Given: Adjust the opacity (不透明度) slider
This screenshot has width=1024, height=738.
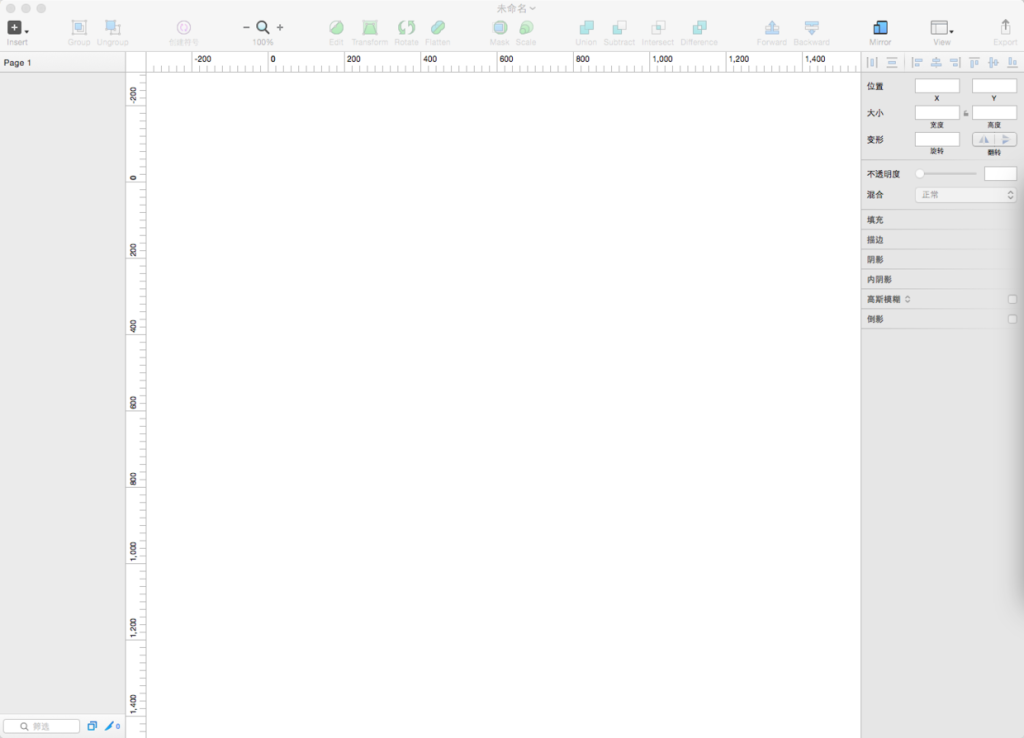Looking at the screenshot, I should pos(947,174).
